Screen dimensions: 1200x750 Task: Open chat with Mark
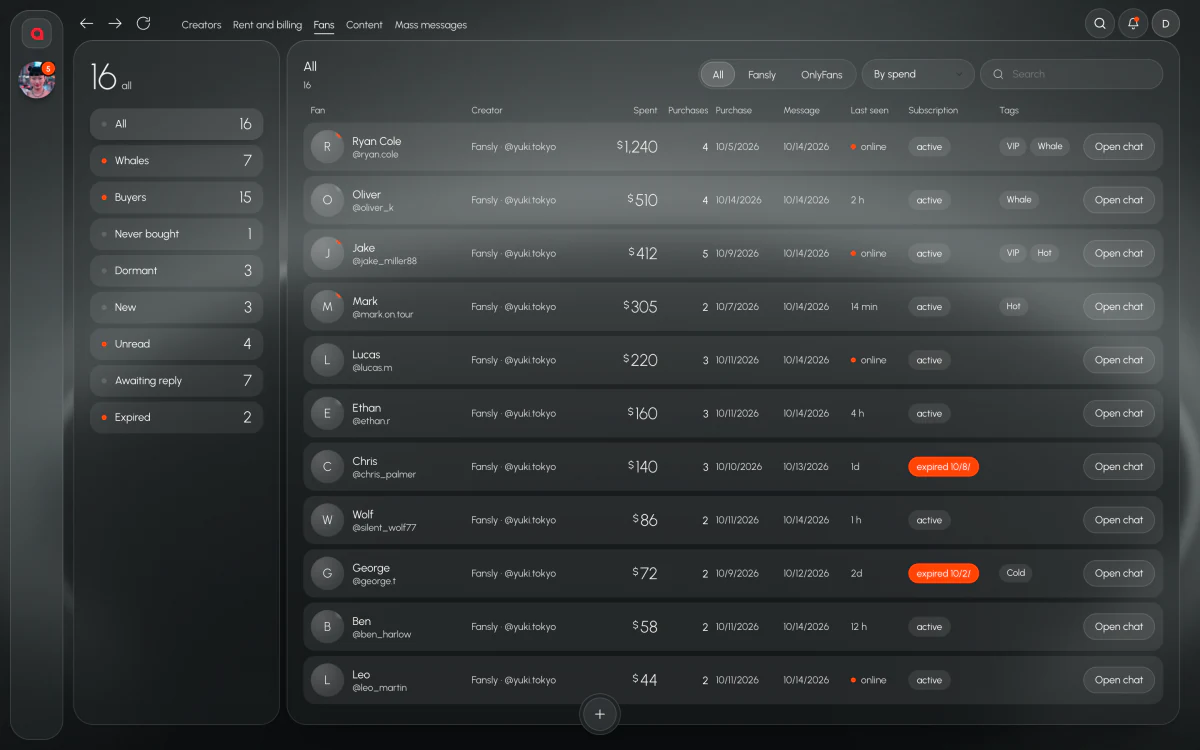1119,307
